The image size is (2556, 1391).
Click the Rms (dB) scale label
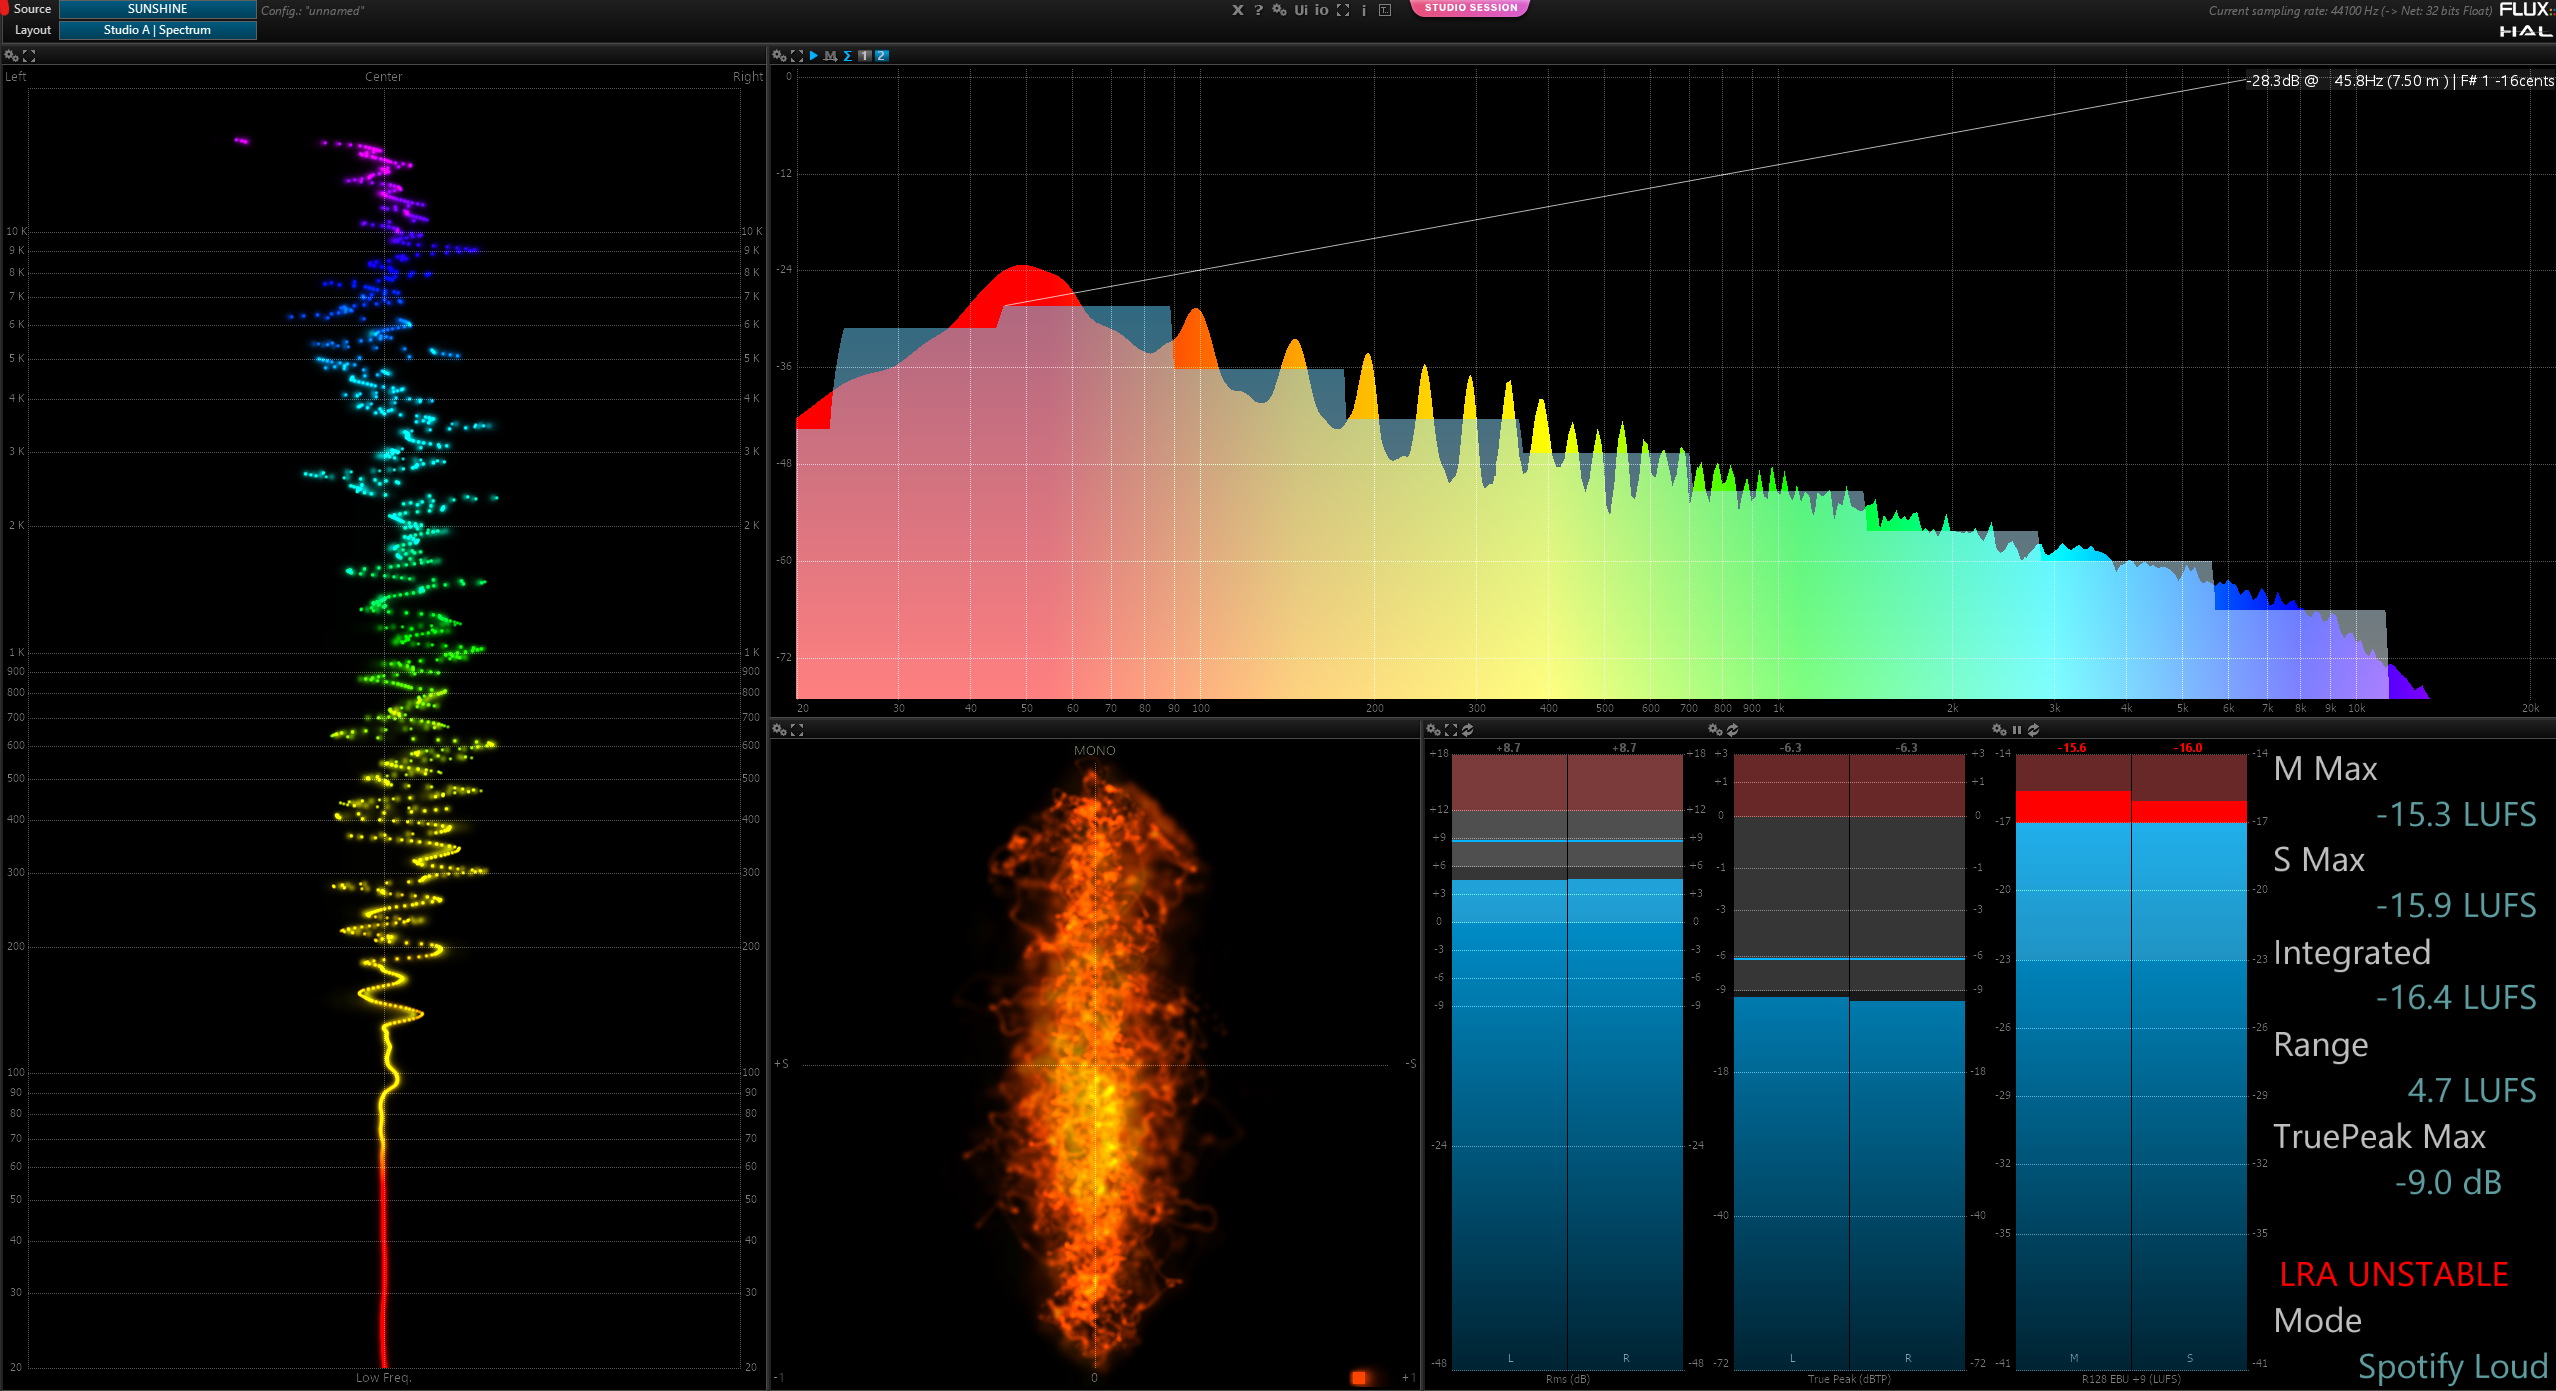(x=1567, y=1379)
